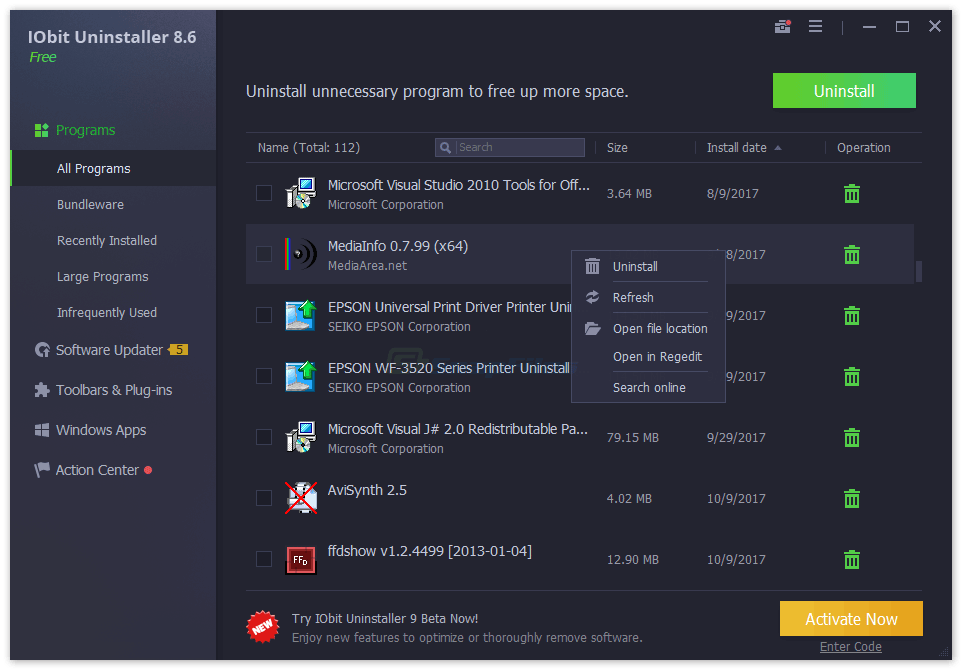Click trash icon for AviSynth 2.5

click(x=852, y=498)
